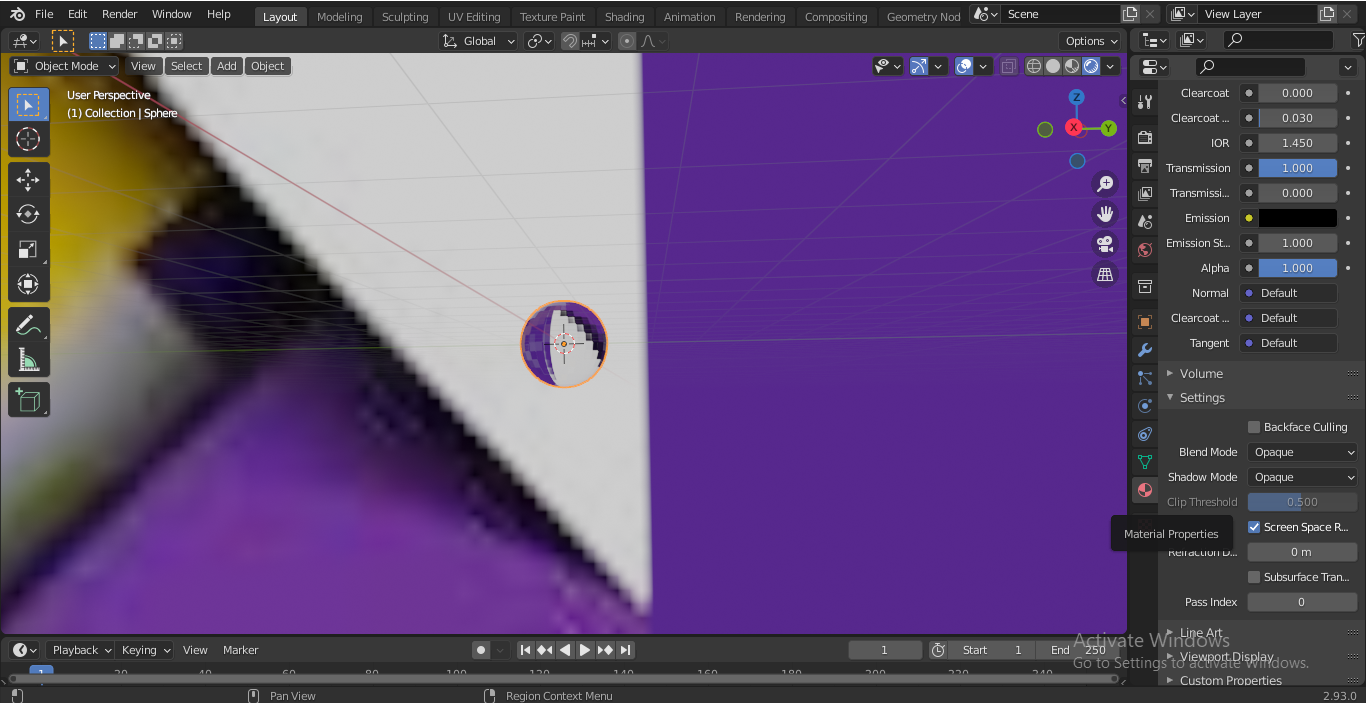The image size is (1366, 703).
Task: Open the Blend Mode dropdown
Action: (1302, 452)
